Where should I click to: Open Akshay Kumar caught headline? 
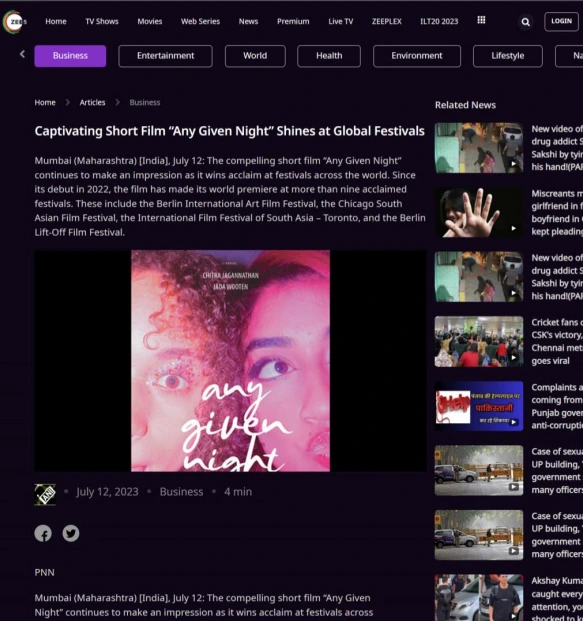point(557,598)
